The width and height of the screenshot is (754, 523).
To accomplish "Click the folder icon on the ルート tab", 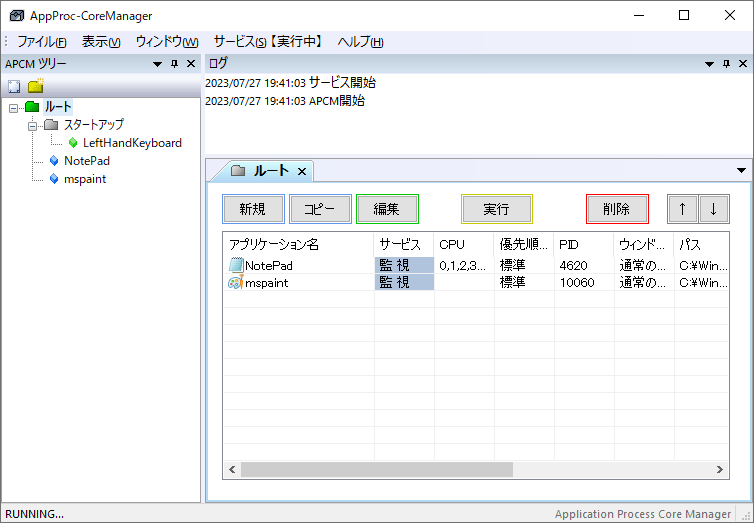I will [x=238, y=171].
